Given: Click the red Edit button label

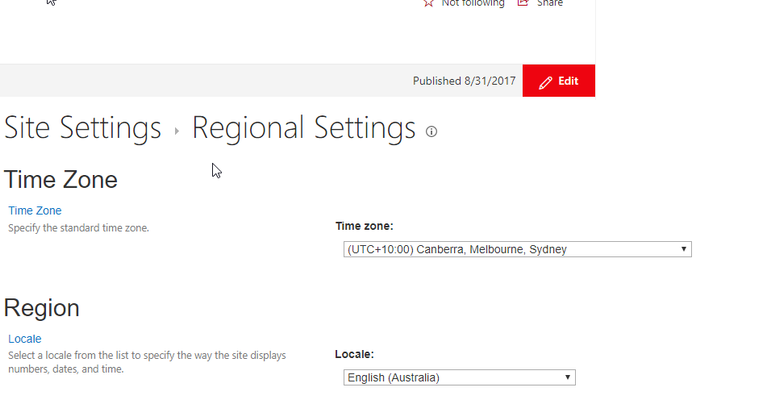Looking at the screenshot, I should click(x=568, y=81).
